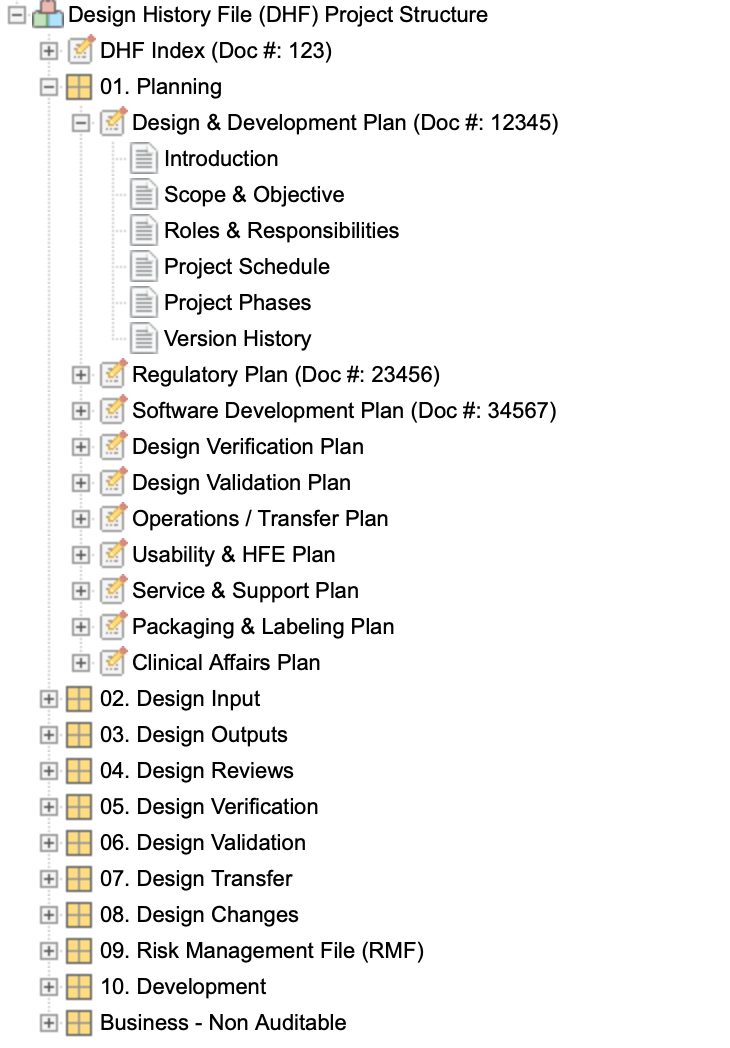
Task: Select the Usability & HFE Plan item
Action: click(233, 555)
